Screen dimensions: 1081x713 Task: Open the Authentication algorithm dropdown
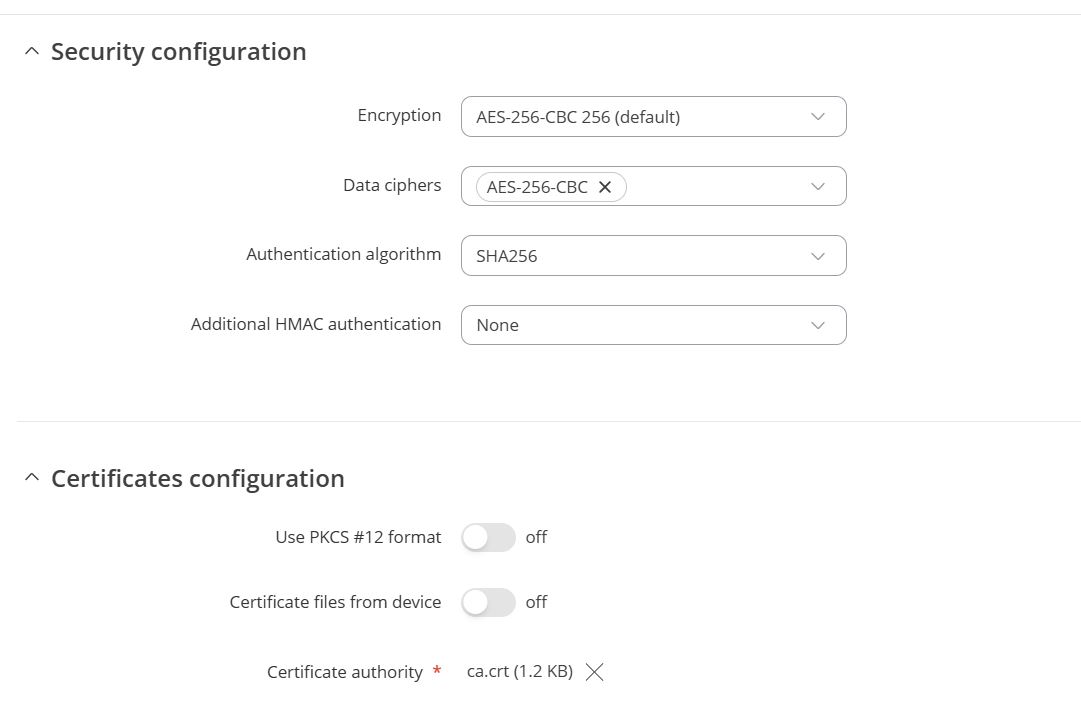point(653,256)
